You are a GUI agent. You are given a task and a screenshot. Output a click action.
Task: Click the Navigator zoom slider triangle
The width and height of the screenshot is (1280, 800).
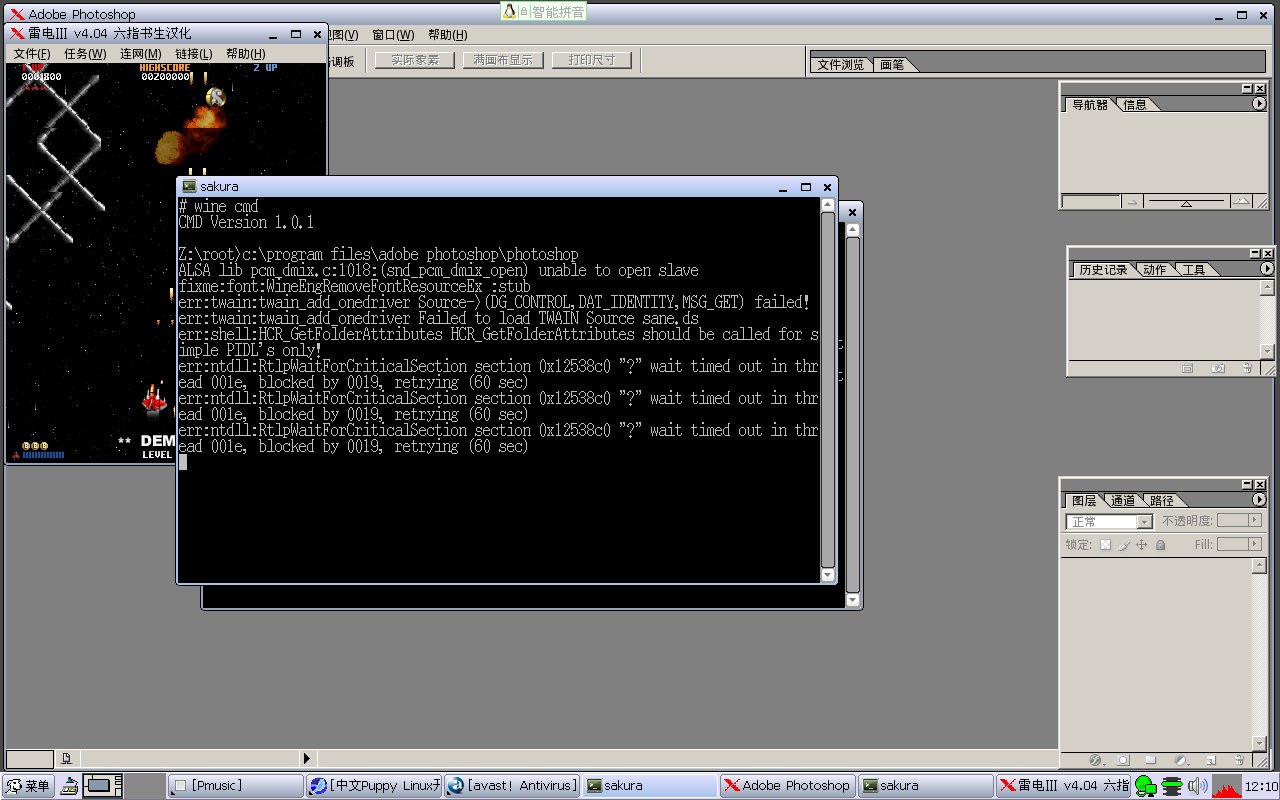pyautogui.click(x=1186, y=204)
